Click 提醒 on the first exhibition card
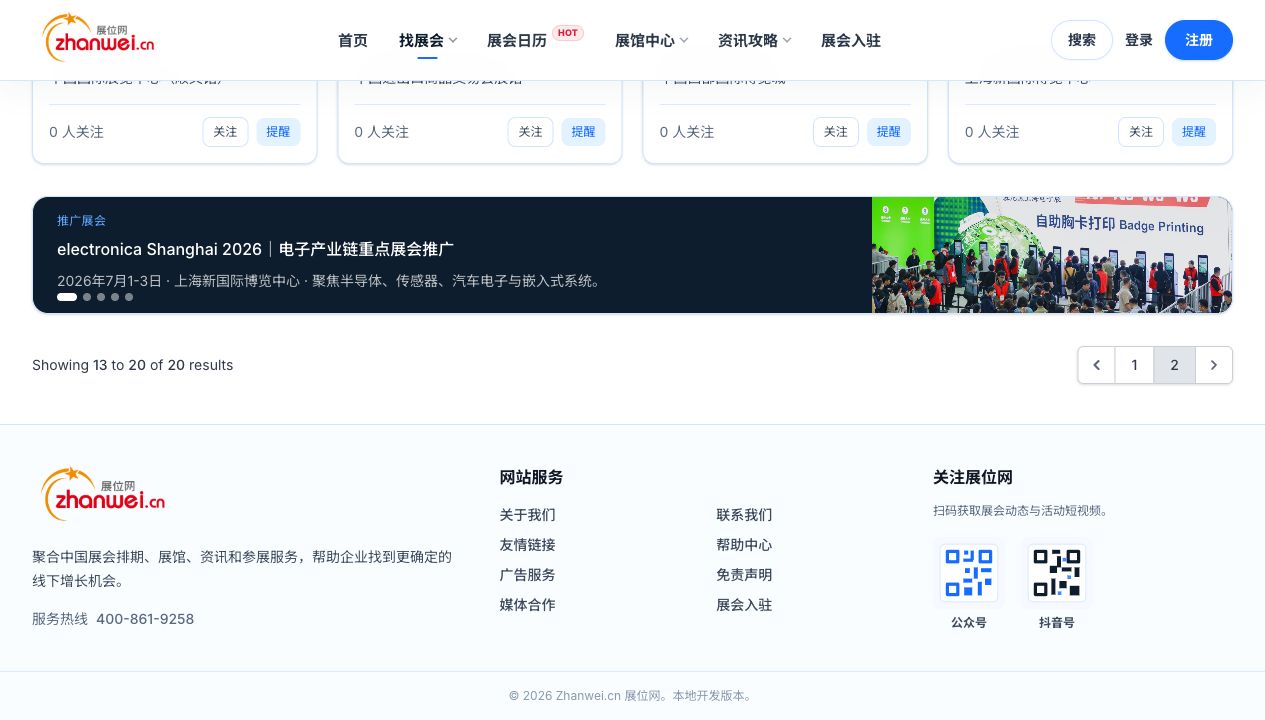The image size is (1265, 720). 278,132
